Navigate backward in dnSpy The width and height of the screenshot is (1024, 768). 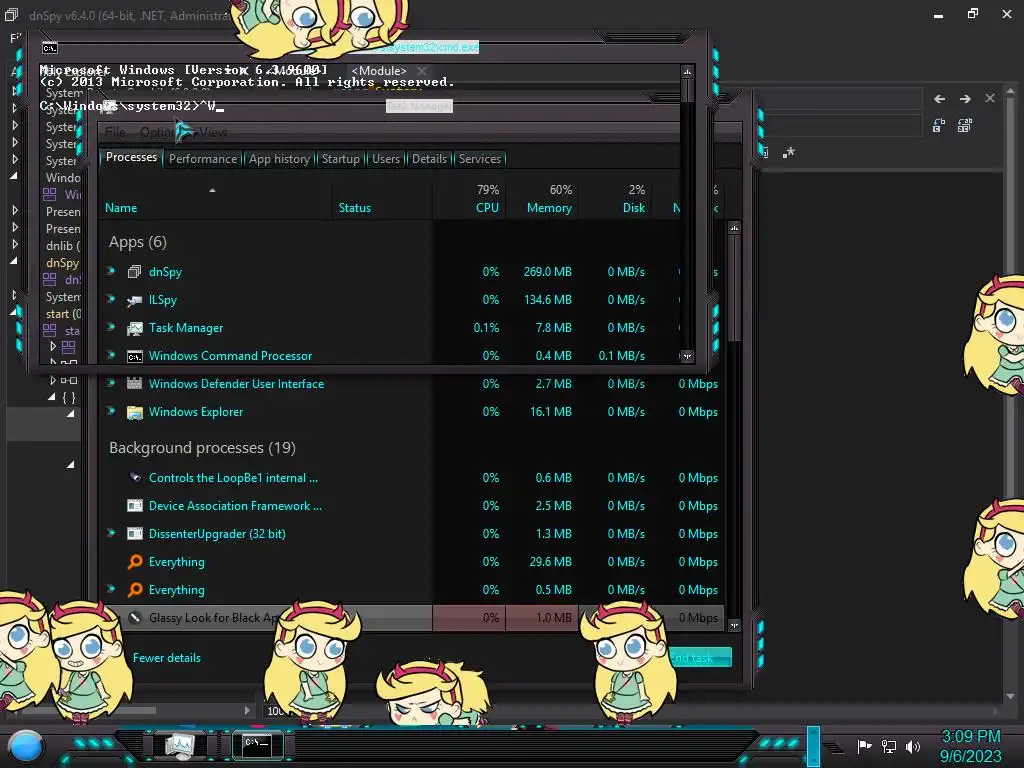(x=939, y=99)
